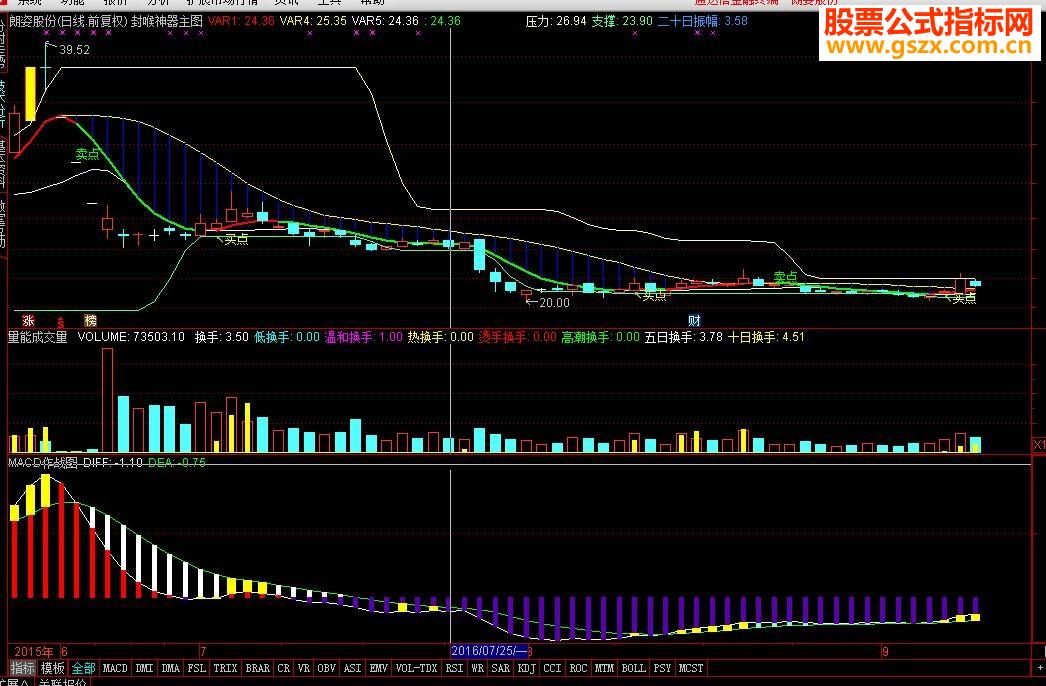
Task: Click the 压力: 26.94 reading
Action: (x=556, y=21)
